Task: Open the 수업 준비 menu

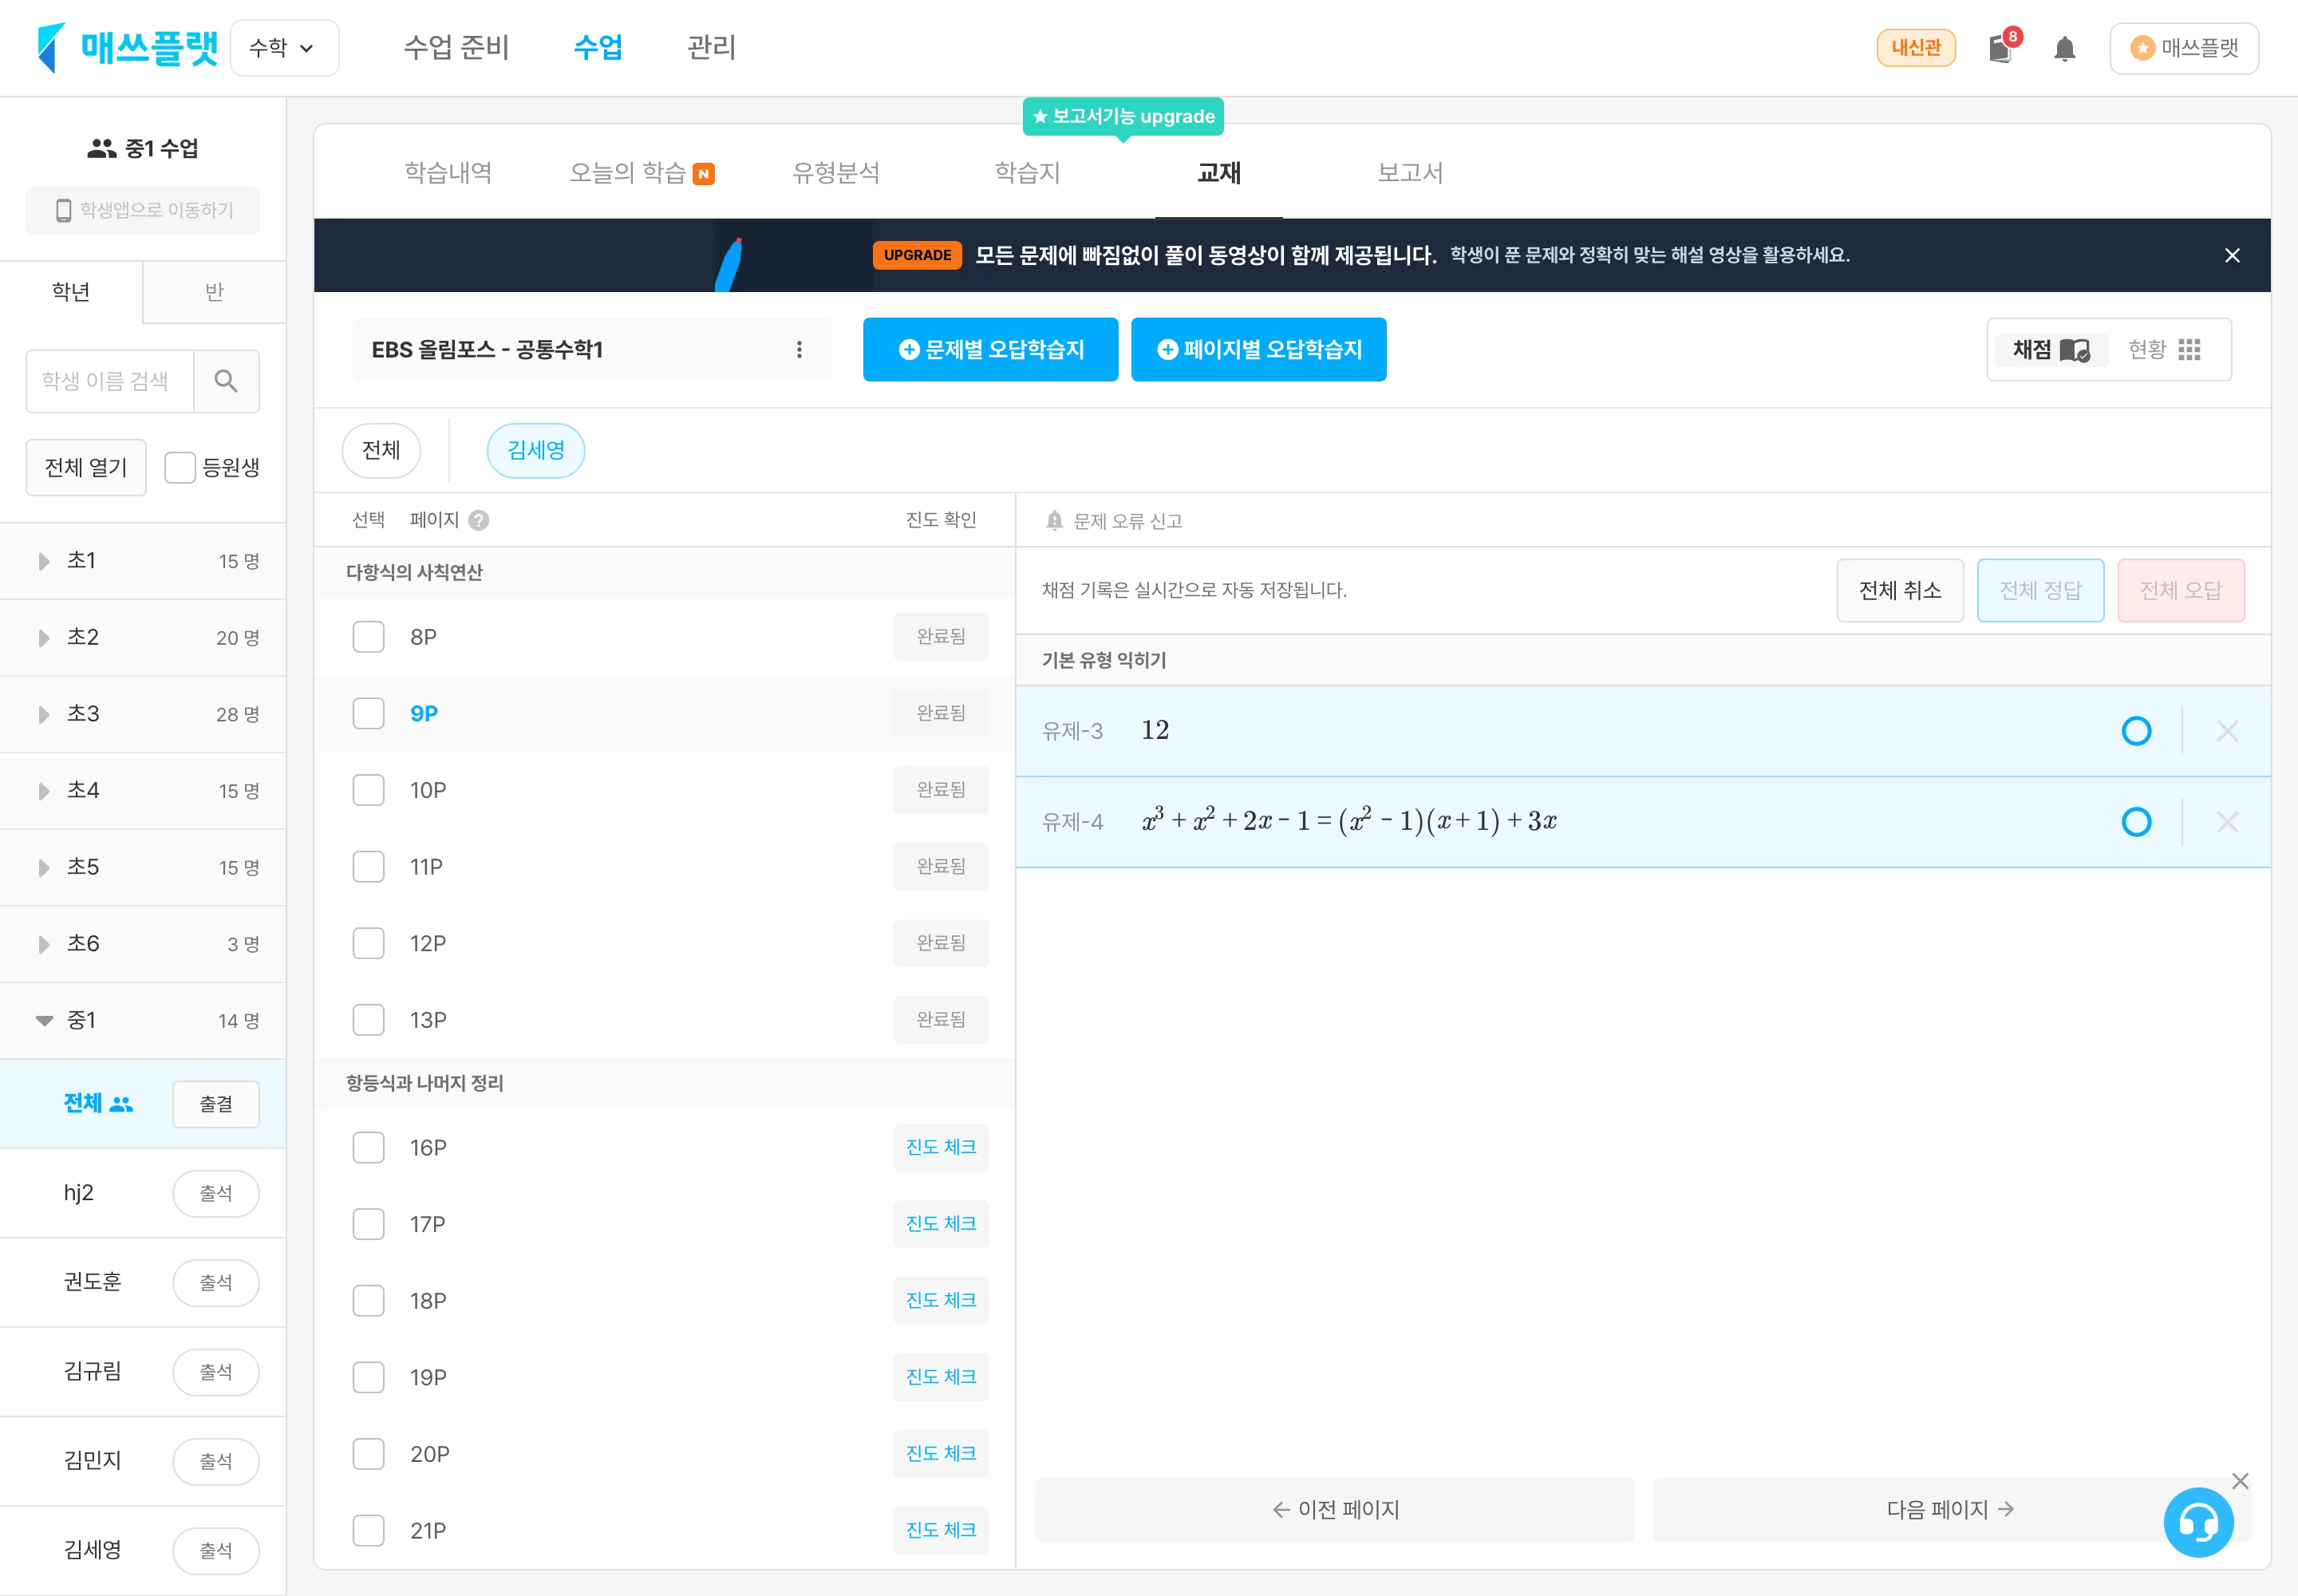Action: pos(456,47)
